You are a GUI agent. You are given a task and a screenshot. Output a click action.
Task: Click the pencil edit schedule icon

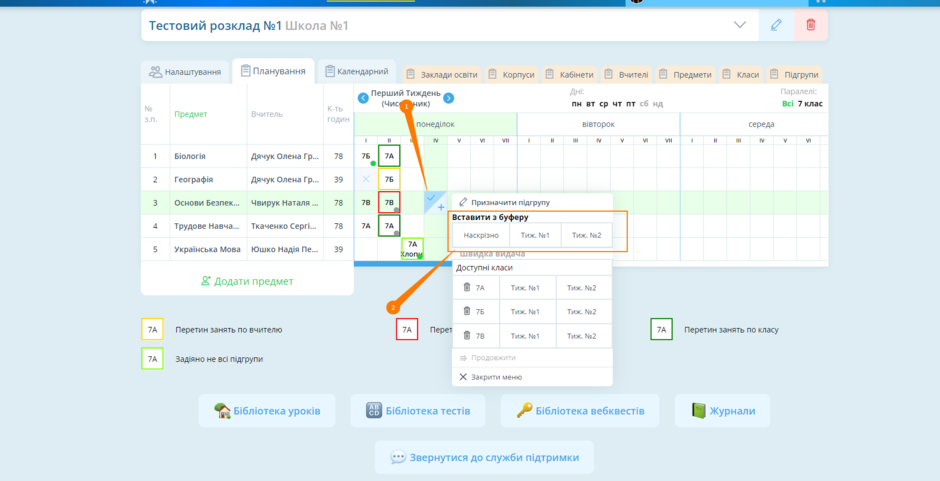tap(776, 25)
